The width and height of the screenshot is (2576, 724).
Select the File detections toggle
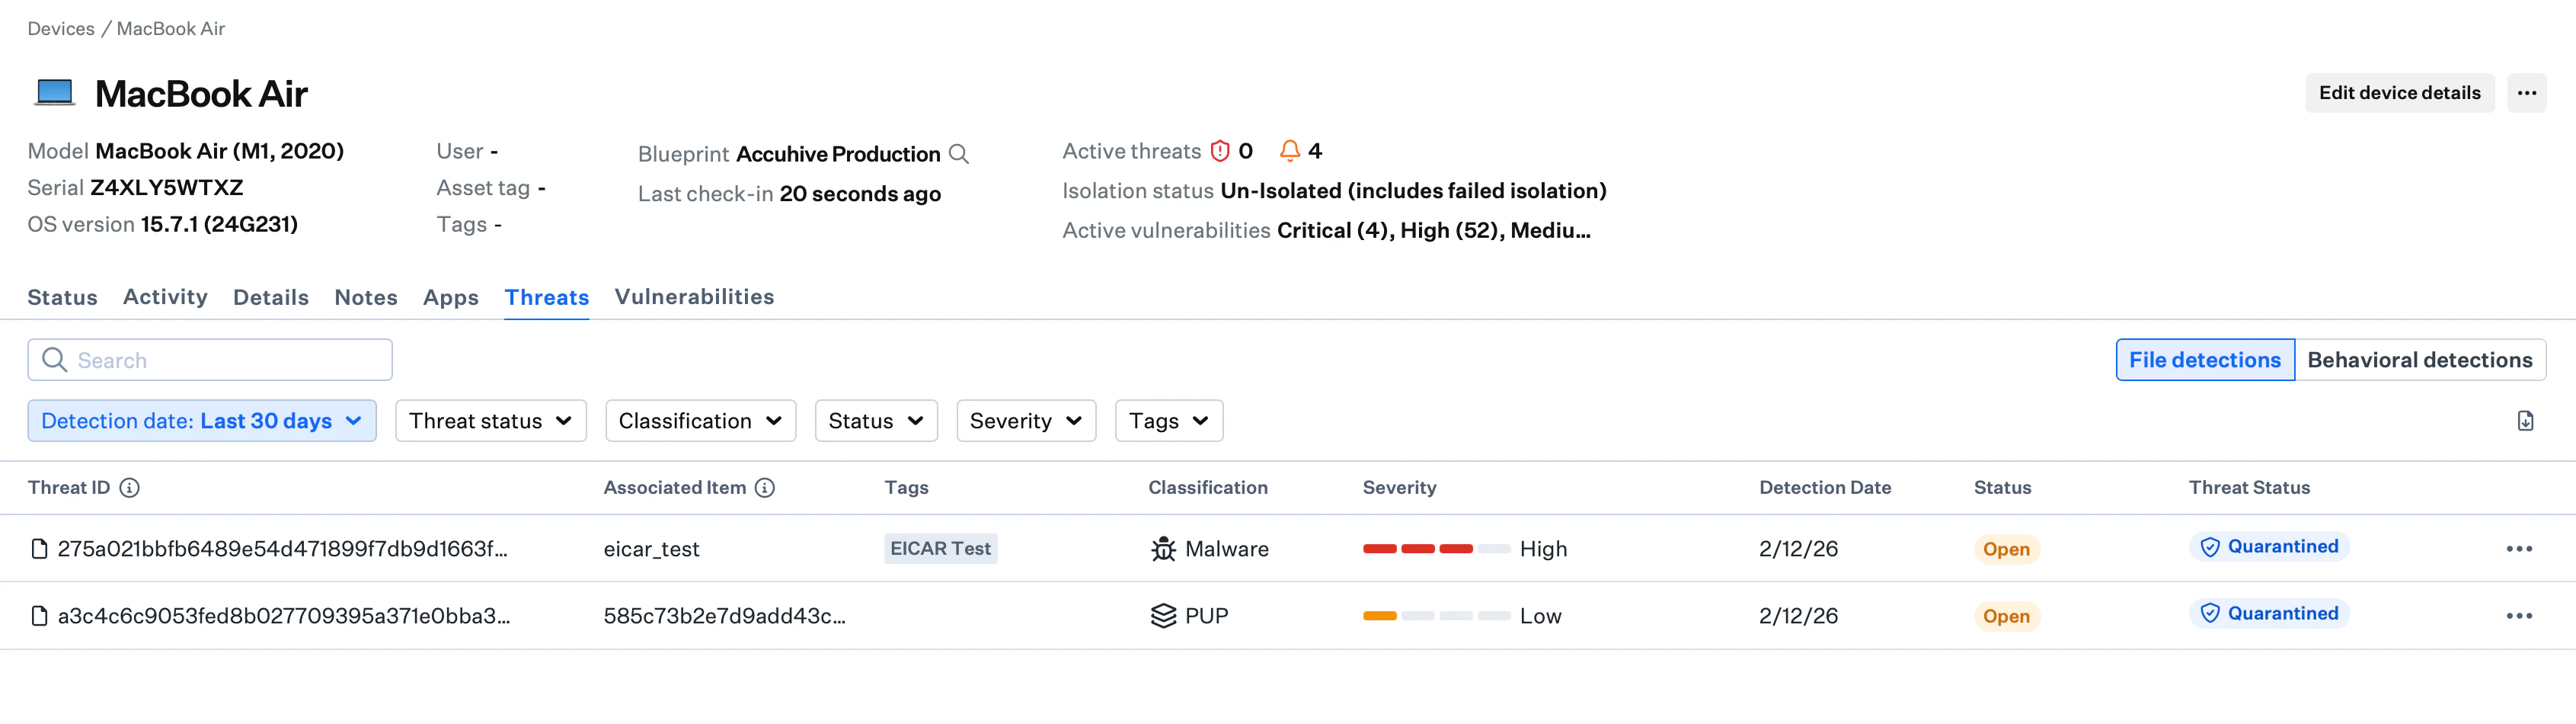click(x=2204, y=359)
